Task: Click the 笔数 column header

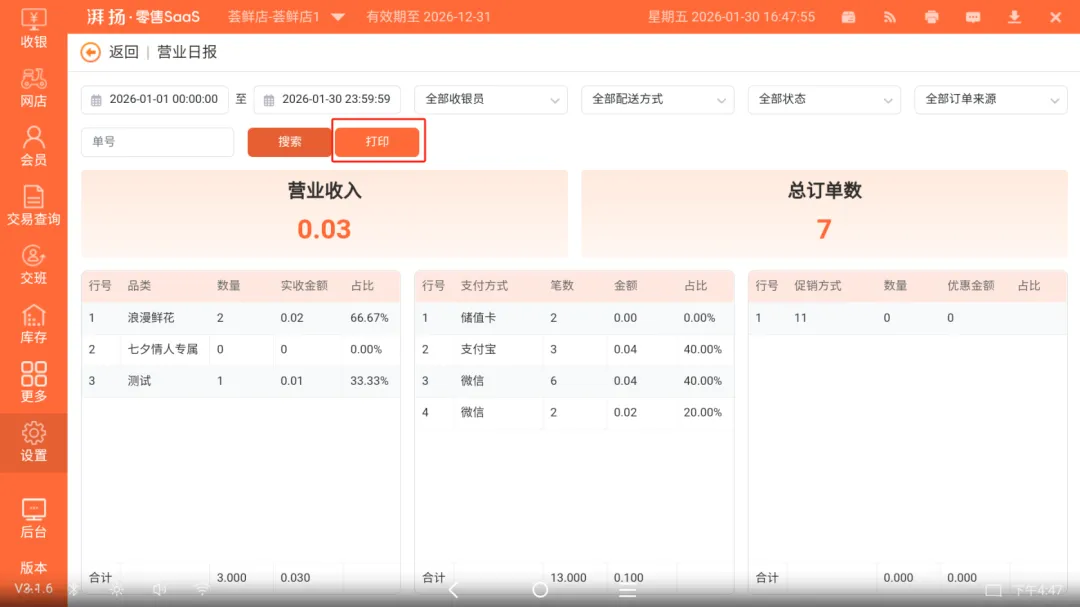Action: (x=561, y=286)
